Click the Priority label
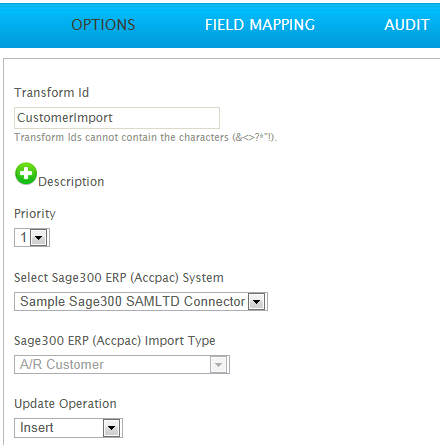 pyautogui.click(x=35, y=214)
